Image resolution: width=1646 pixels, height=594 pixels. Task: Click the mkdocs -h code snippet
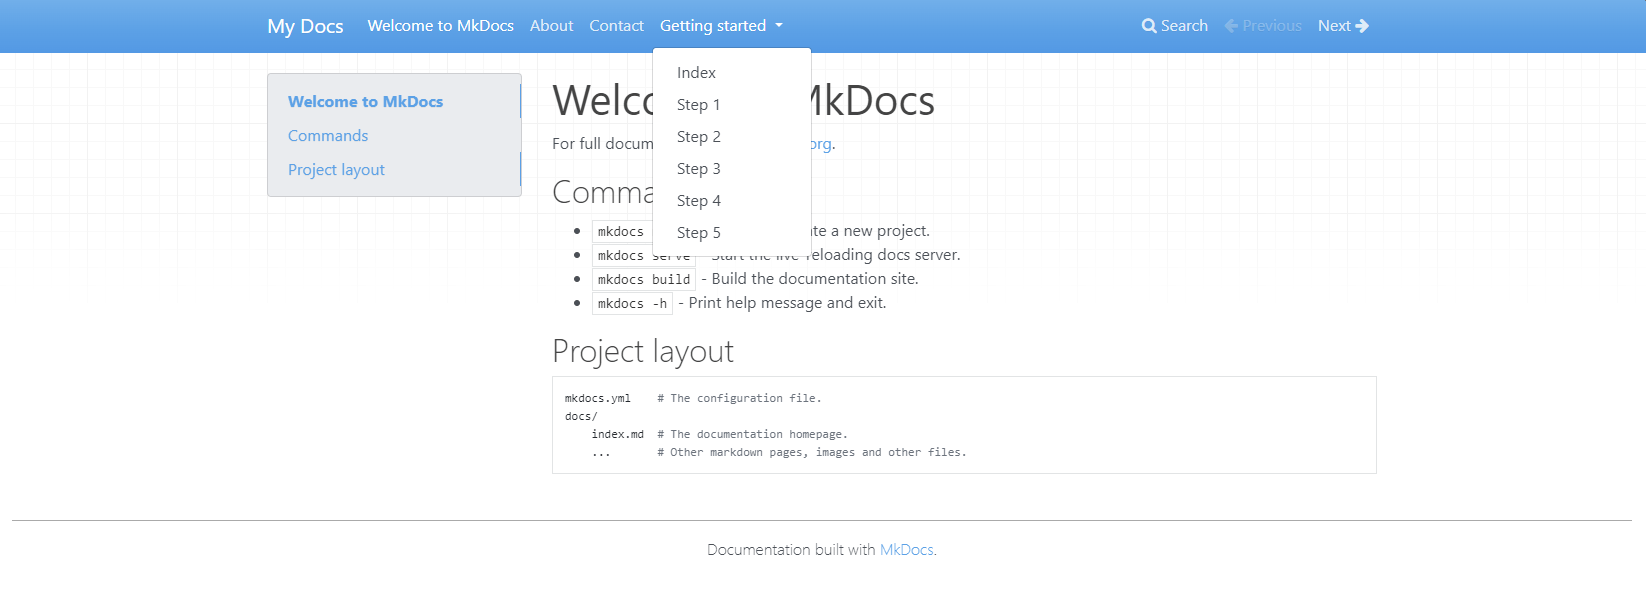(x=632, y=304)
